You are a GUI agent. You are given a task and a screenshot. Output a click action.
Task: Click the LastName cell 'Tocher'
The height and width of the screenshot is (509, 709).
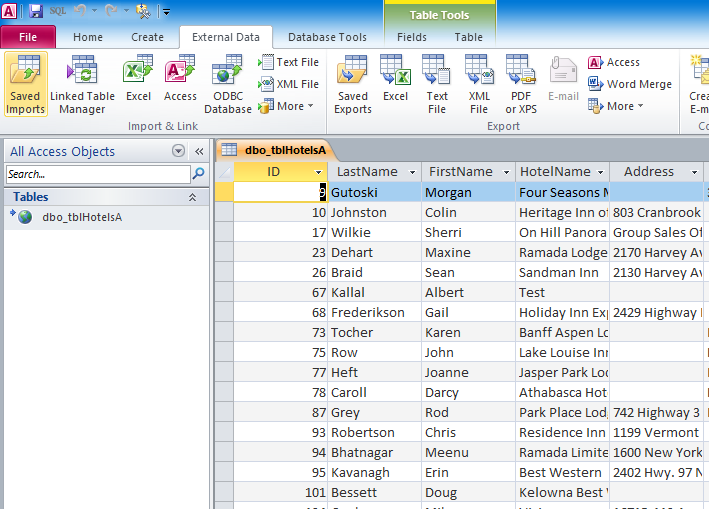point(374,332)
